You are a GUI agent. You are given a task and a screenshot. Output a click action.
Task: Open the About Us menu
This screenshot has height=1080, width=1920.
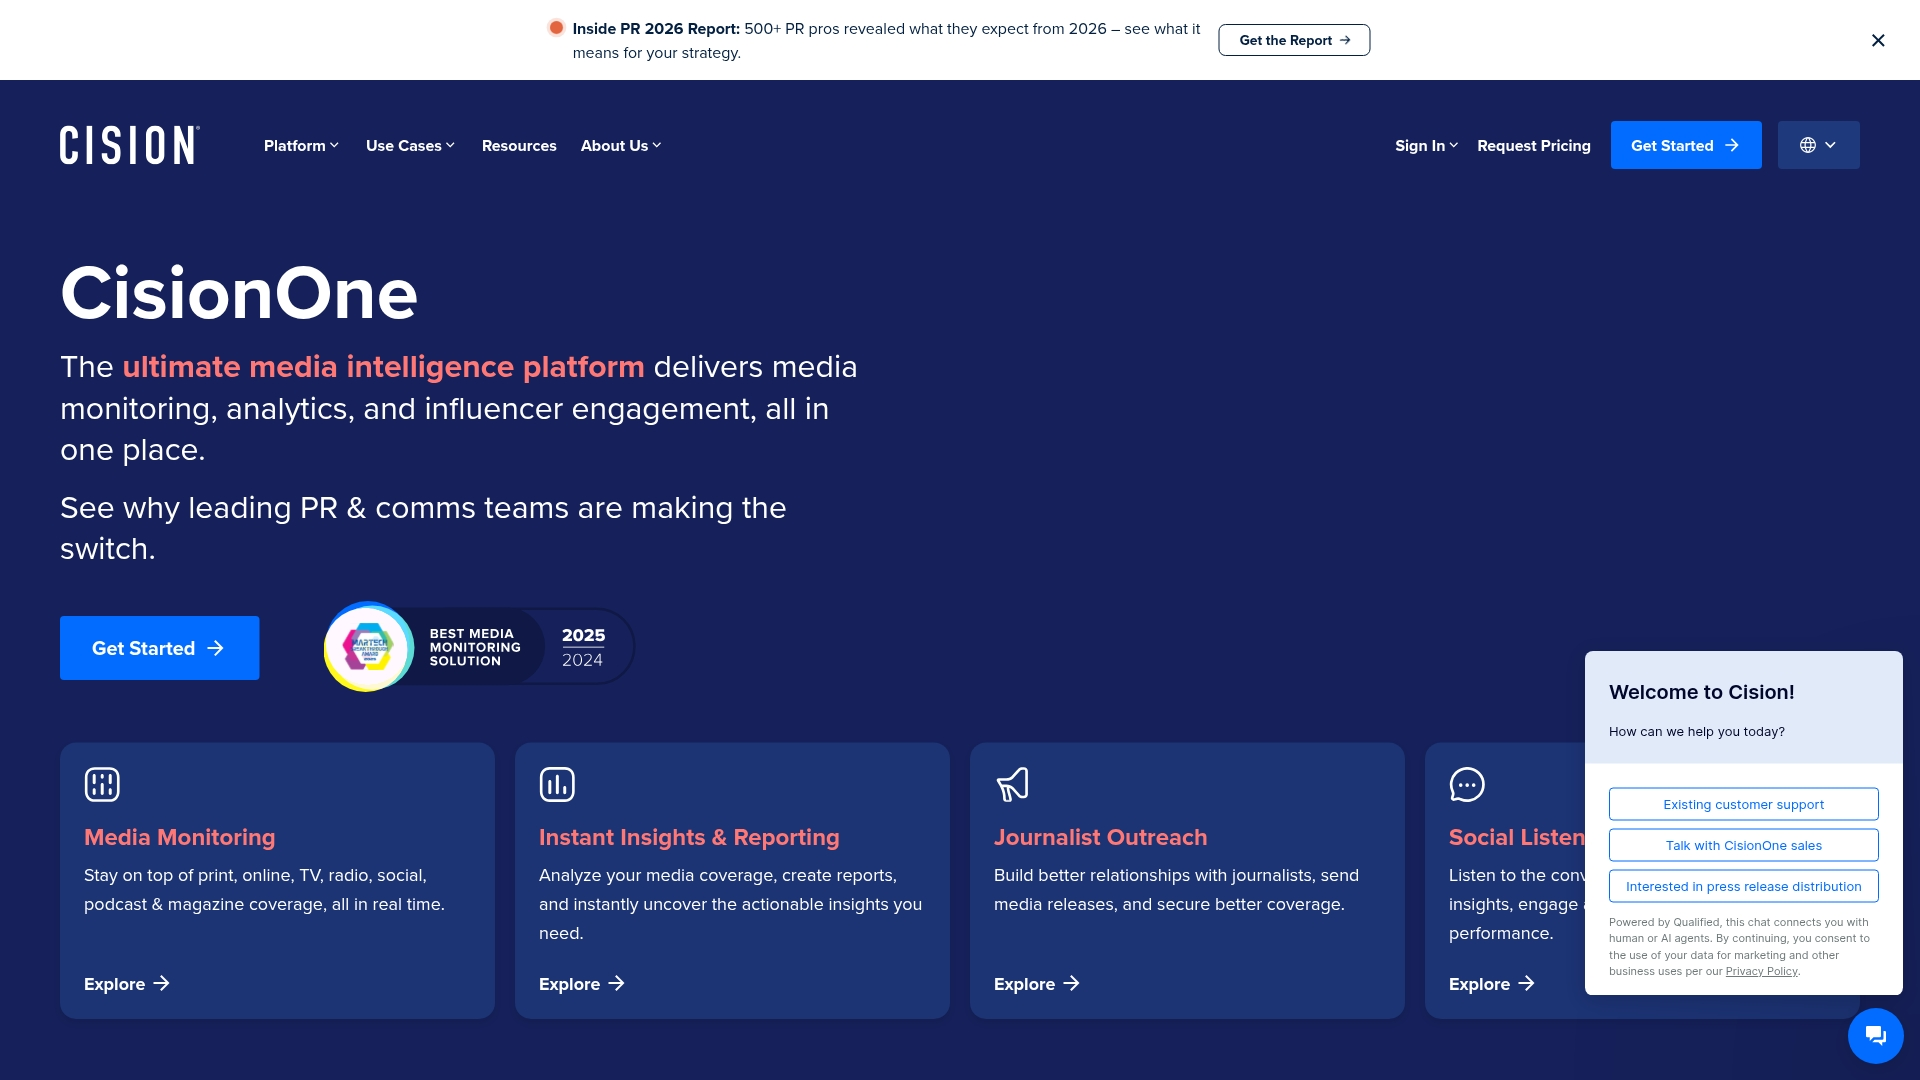coord(621,145)
